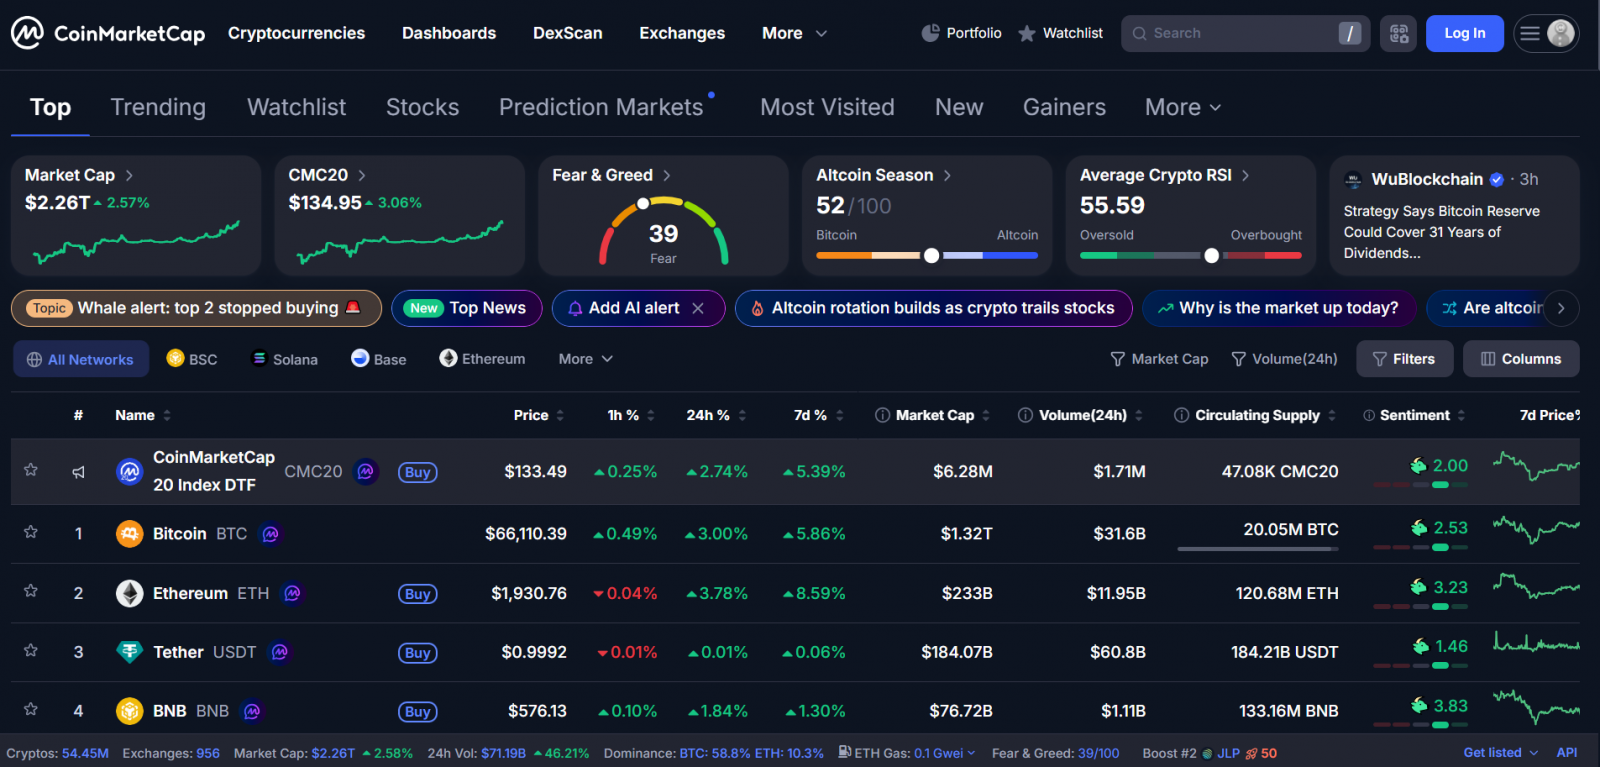Click the QR code scan icon
The image size is (1600, 767).
click(1398, 33)
